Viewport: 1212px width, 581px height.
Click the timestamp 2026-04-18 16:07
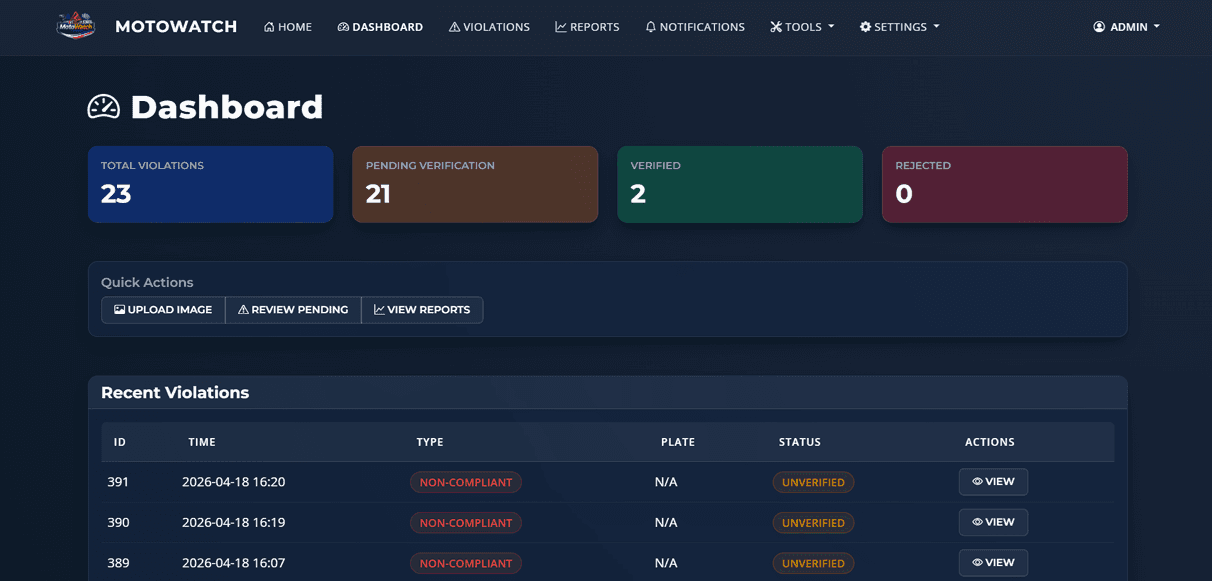[233, 563]
